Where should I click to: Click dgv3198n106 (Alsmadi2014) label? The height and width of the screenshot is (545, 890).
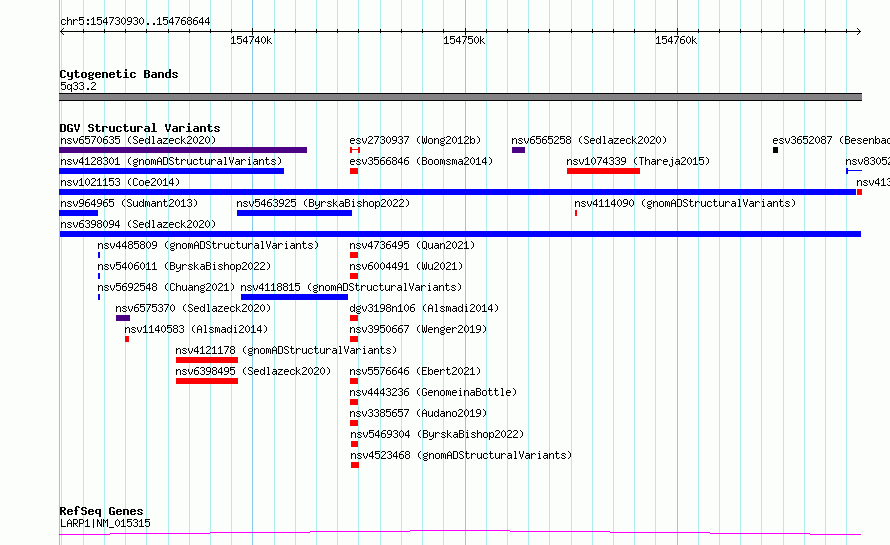click(424, 308)
